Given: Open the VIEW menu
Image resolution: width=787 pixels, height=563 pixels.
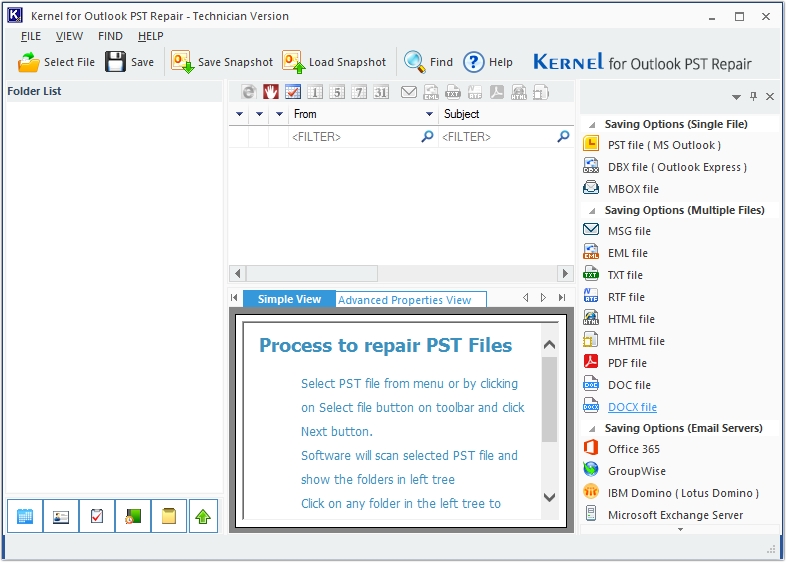Looking at the screenshot, I should point(69,36).
